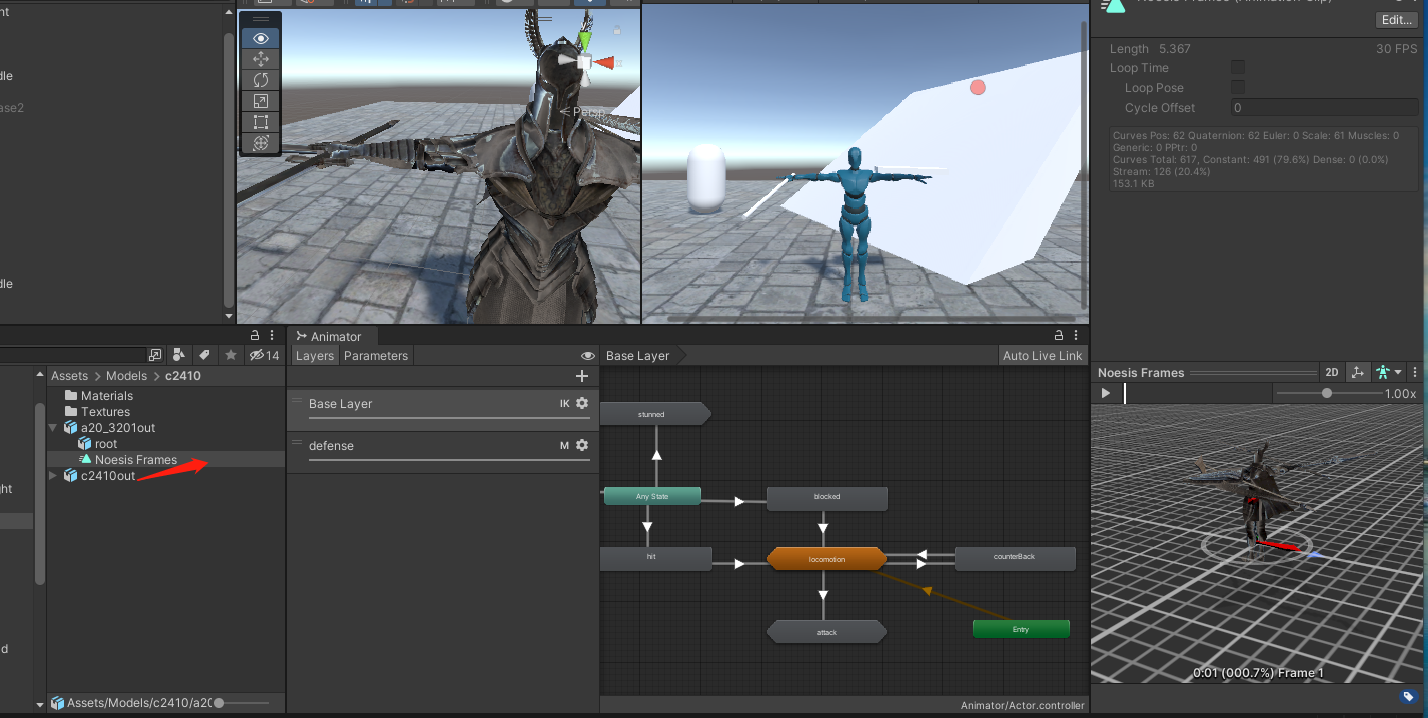This screenshot has height=718, width=1428.
Task: Enable the Loop Time checkbox
Action: pyautogui.click(x=1238, y=68)
